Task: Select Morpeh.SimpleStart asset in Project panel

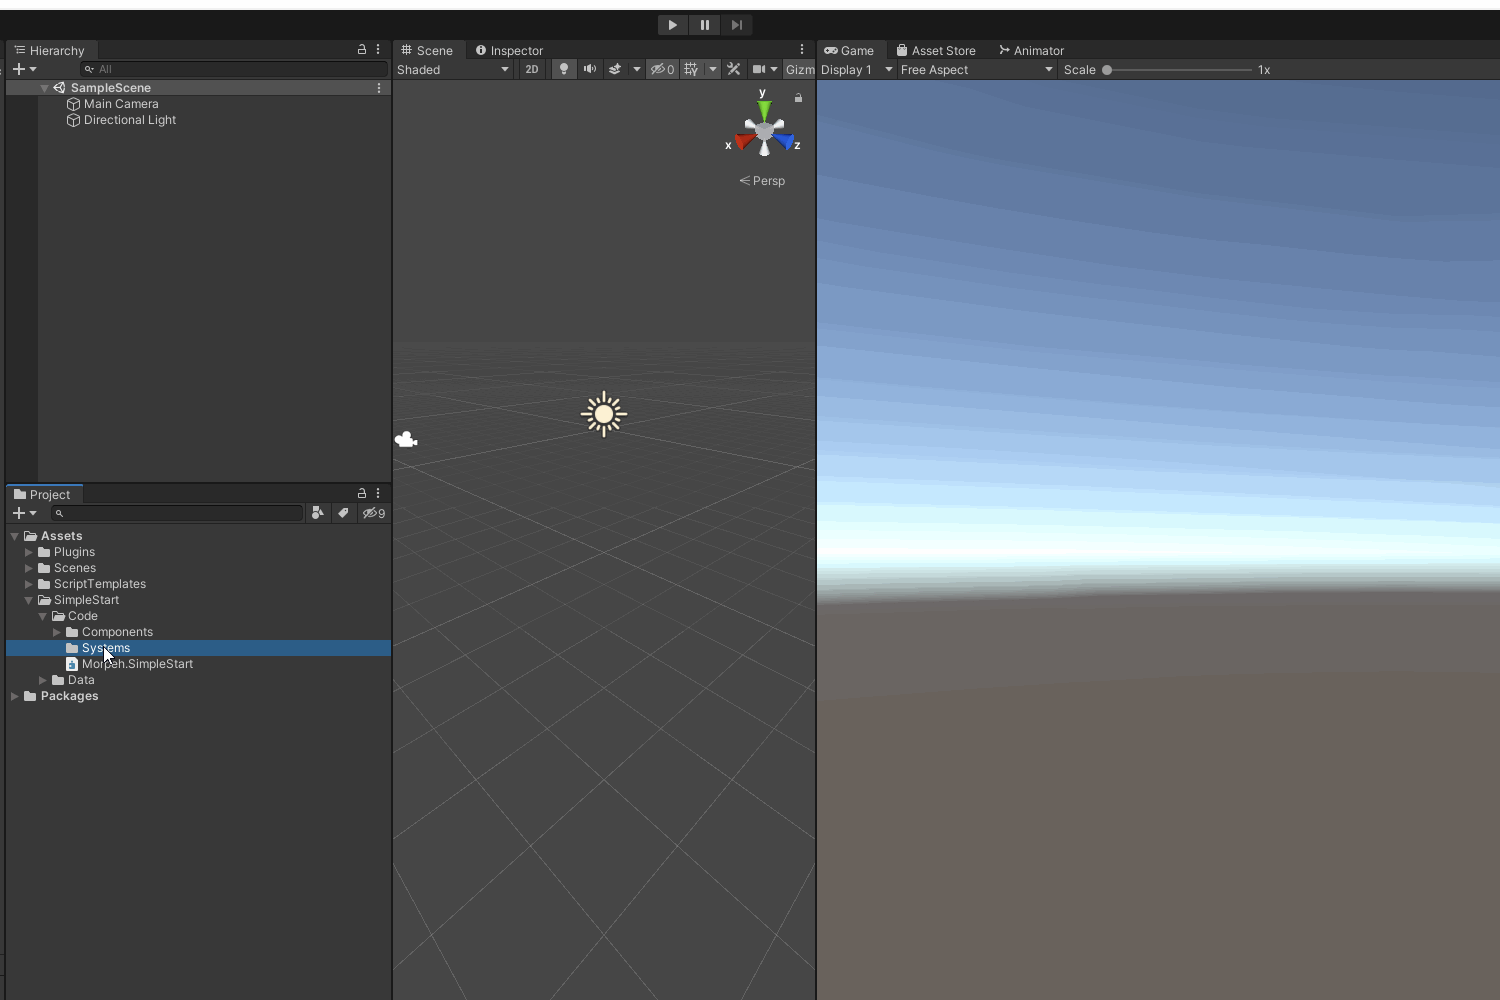Action: point(137,664)
